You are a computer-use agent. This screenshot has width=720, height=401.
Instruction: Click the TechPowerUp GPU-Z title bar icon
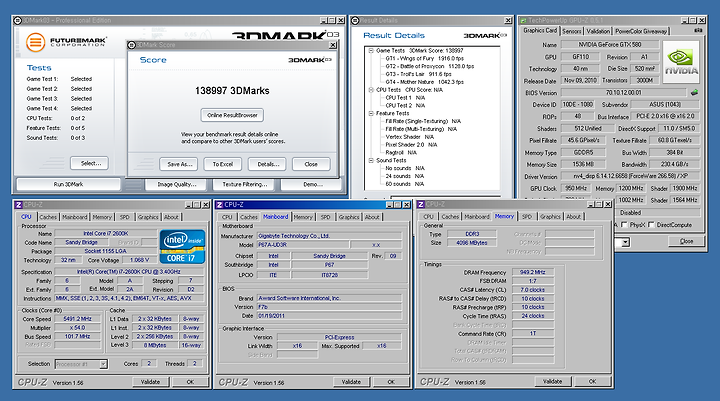click(523, 21)
